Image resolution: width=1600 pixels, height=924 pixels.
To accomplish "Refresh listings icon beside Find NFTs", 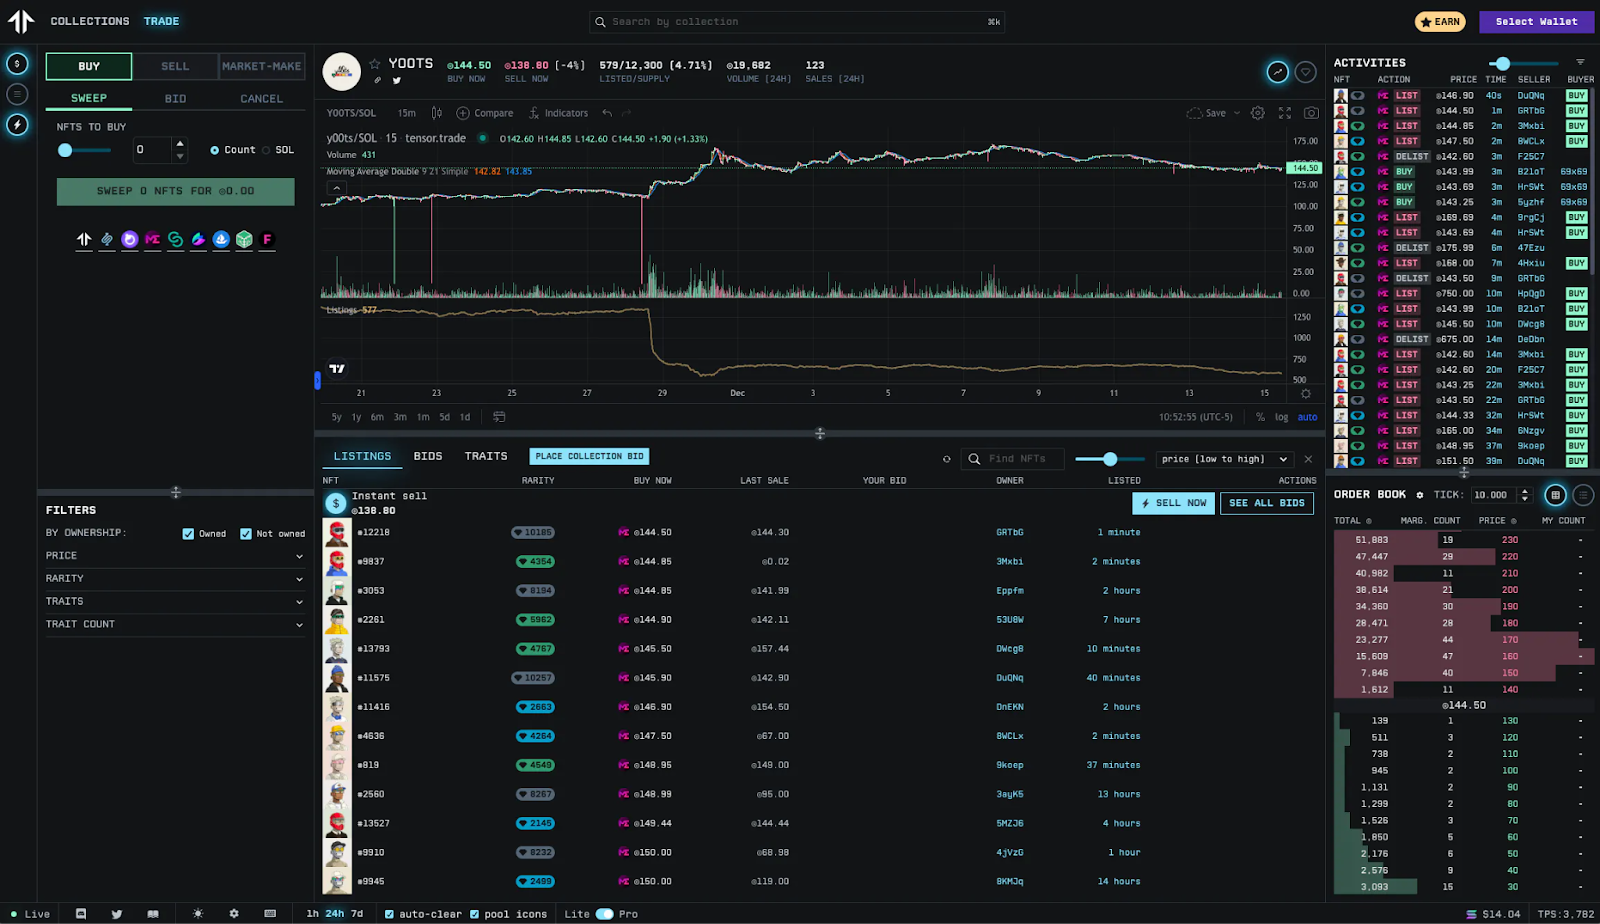I will tap(947, 459).
